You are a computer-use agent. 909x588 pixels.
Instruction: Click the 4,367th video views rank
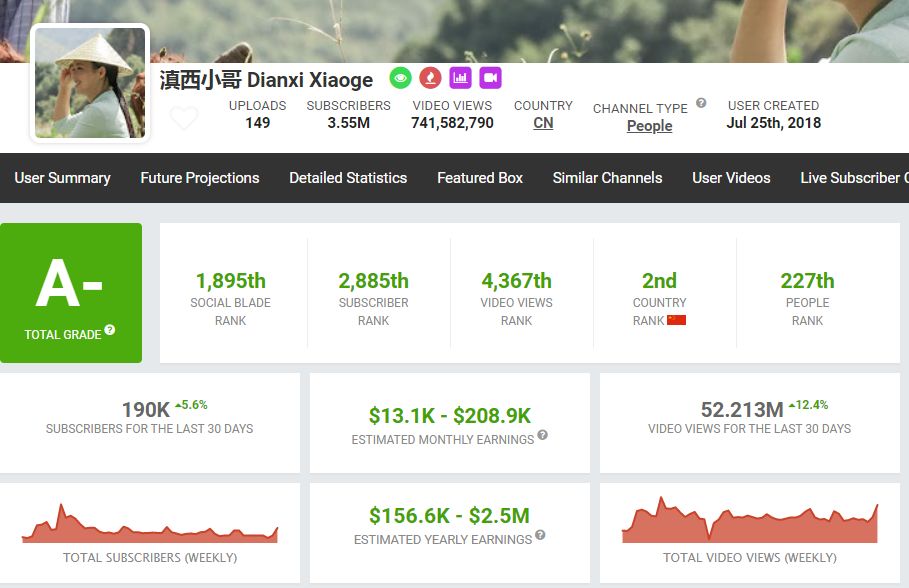point(517,281)
